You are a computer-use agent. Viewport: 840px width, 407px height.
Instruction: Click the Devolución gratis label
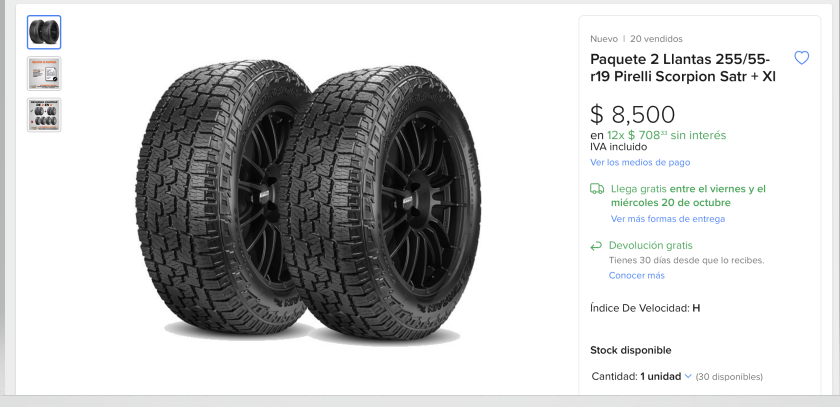click(x=650, y=245)
